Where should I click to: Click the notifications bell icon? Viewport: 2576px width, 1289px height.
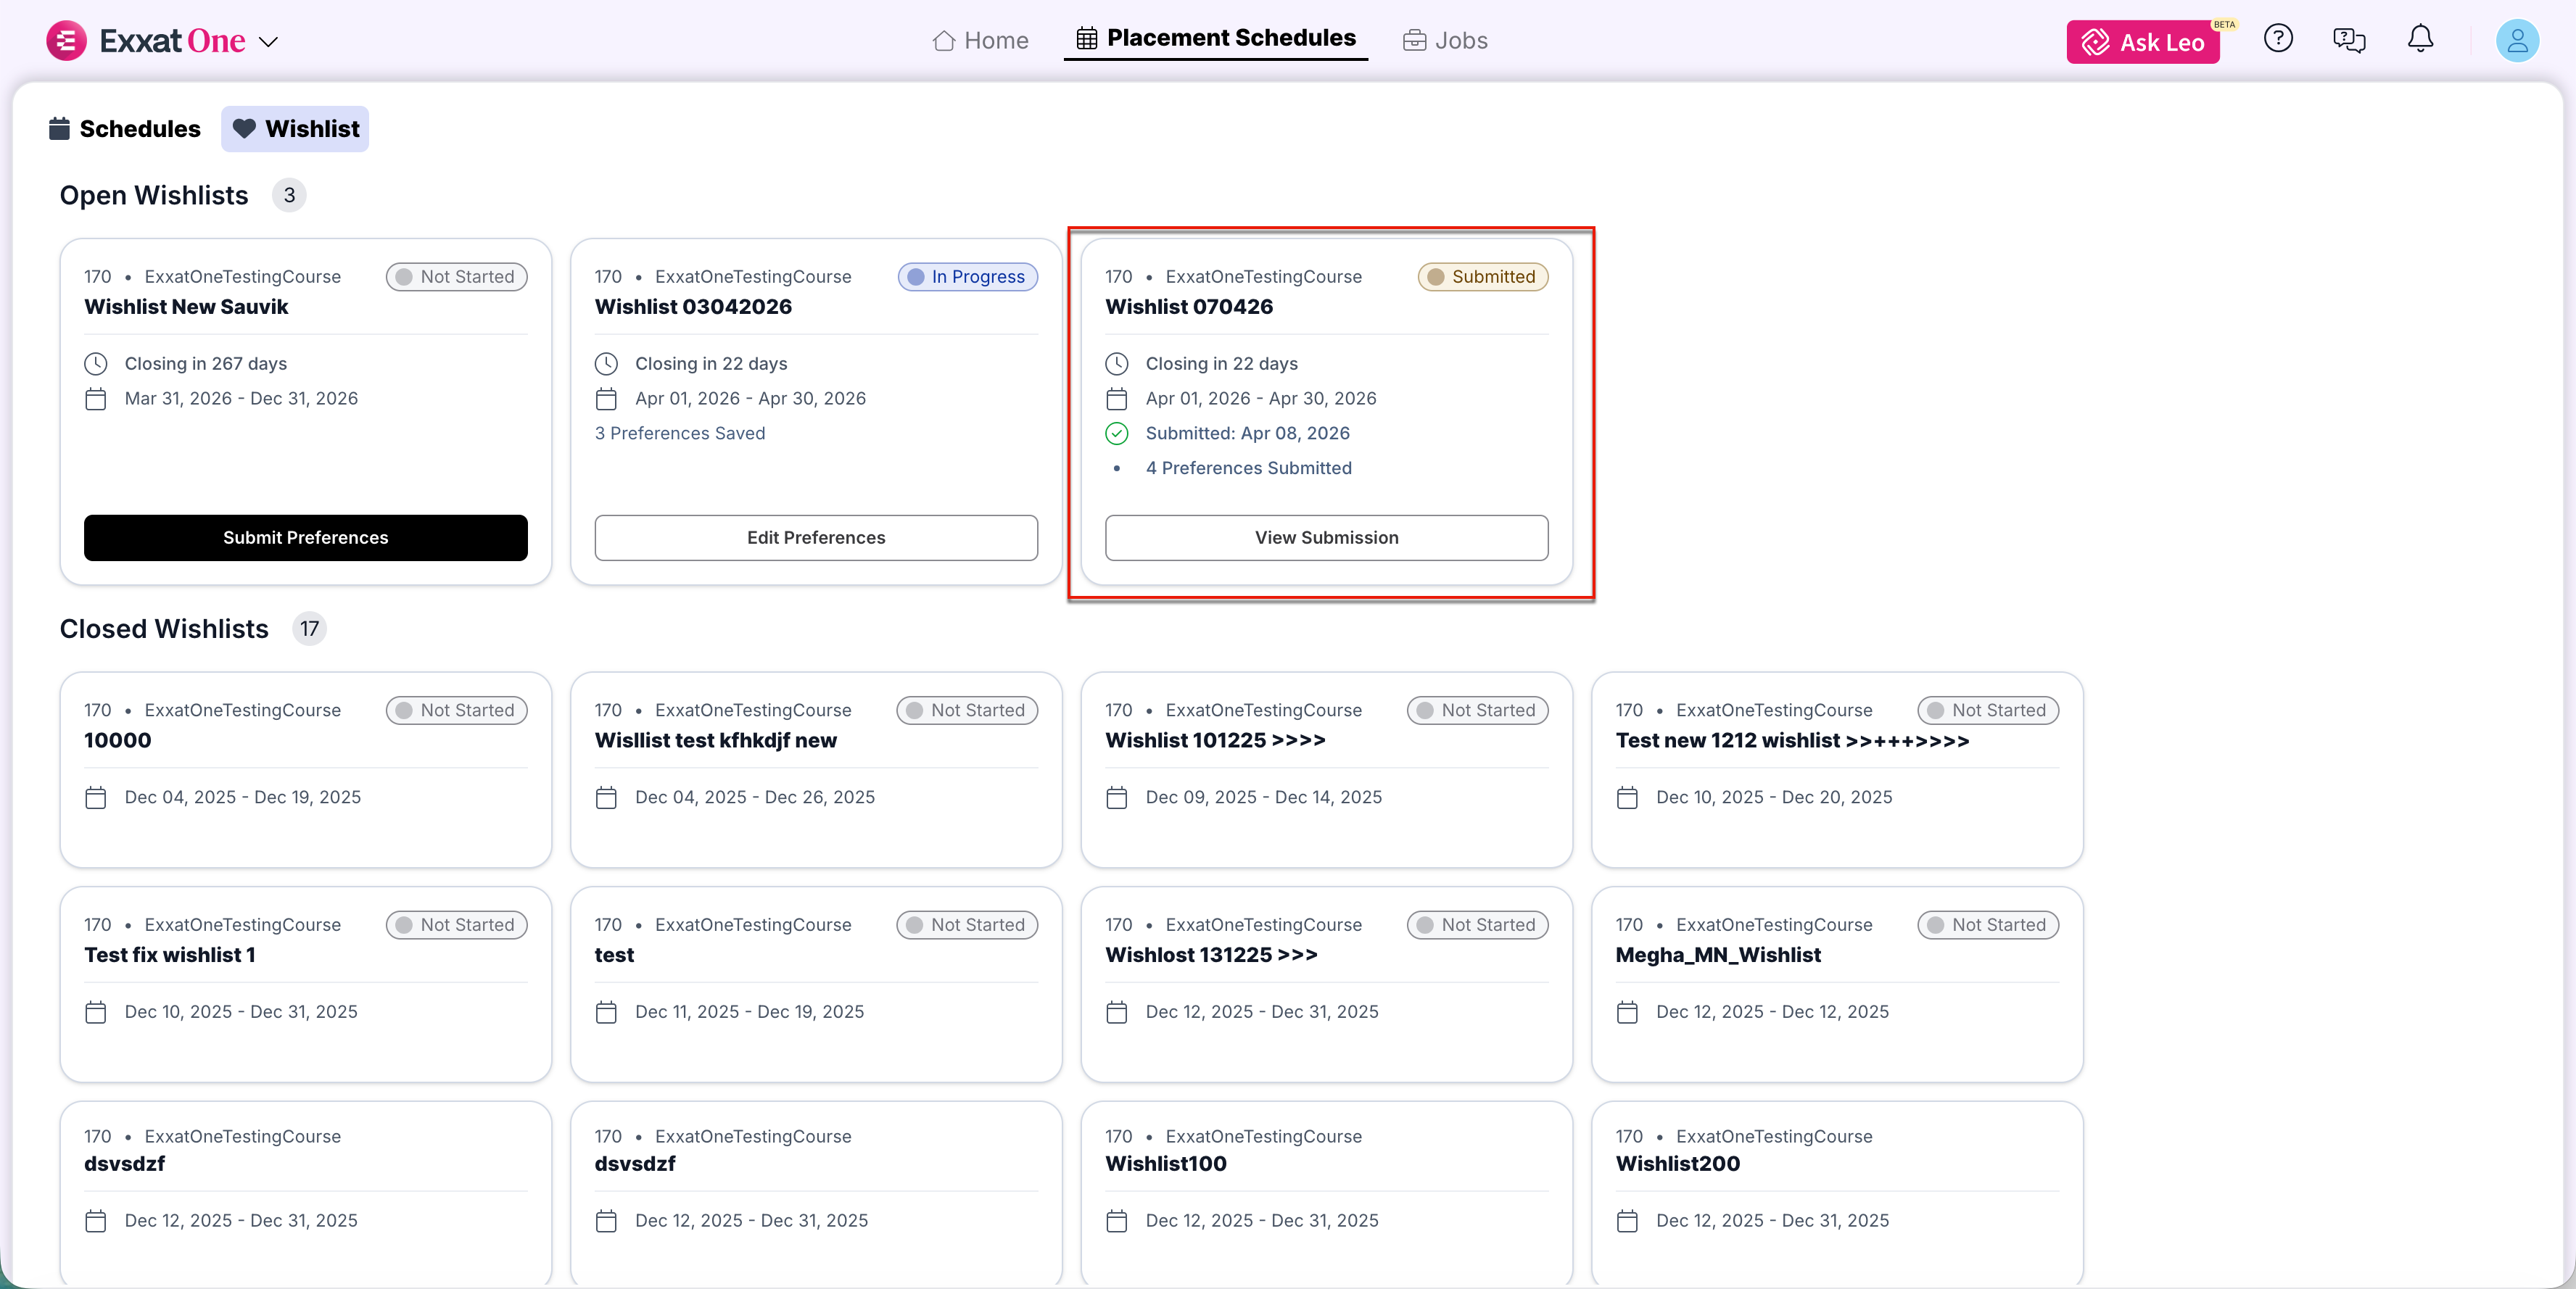[x=2419, y=39]
